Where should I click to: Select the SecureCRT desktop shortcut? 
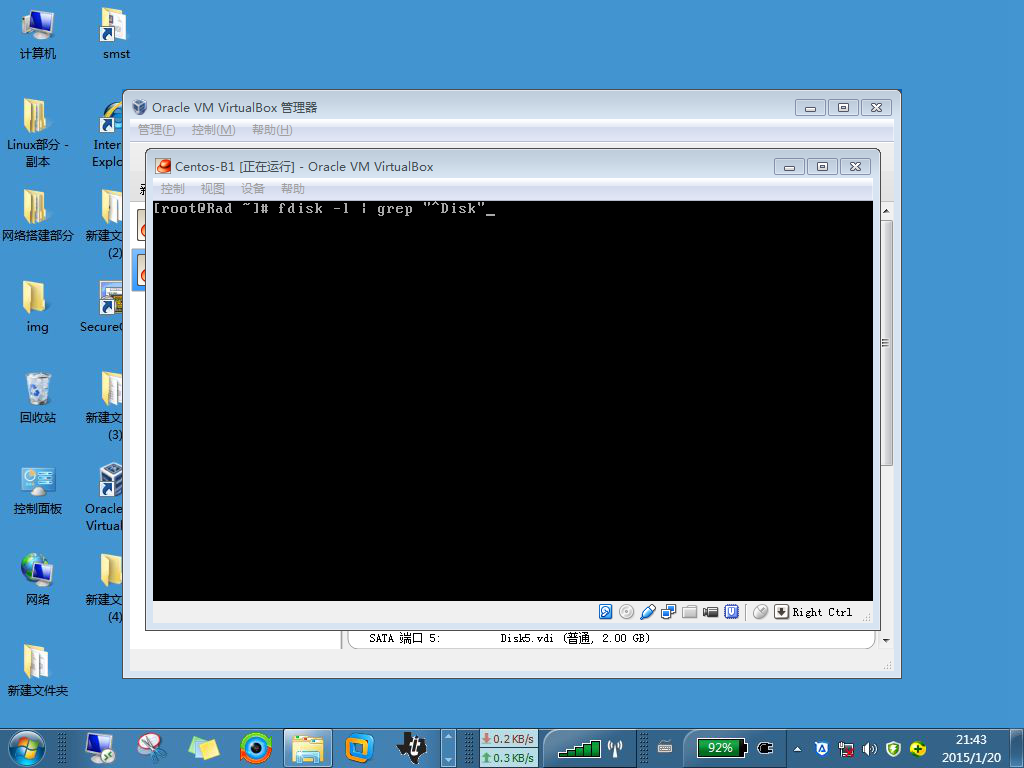[102, 307]
